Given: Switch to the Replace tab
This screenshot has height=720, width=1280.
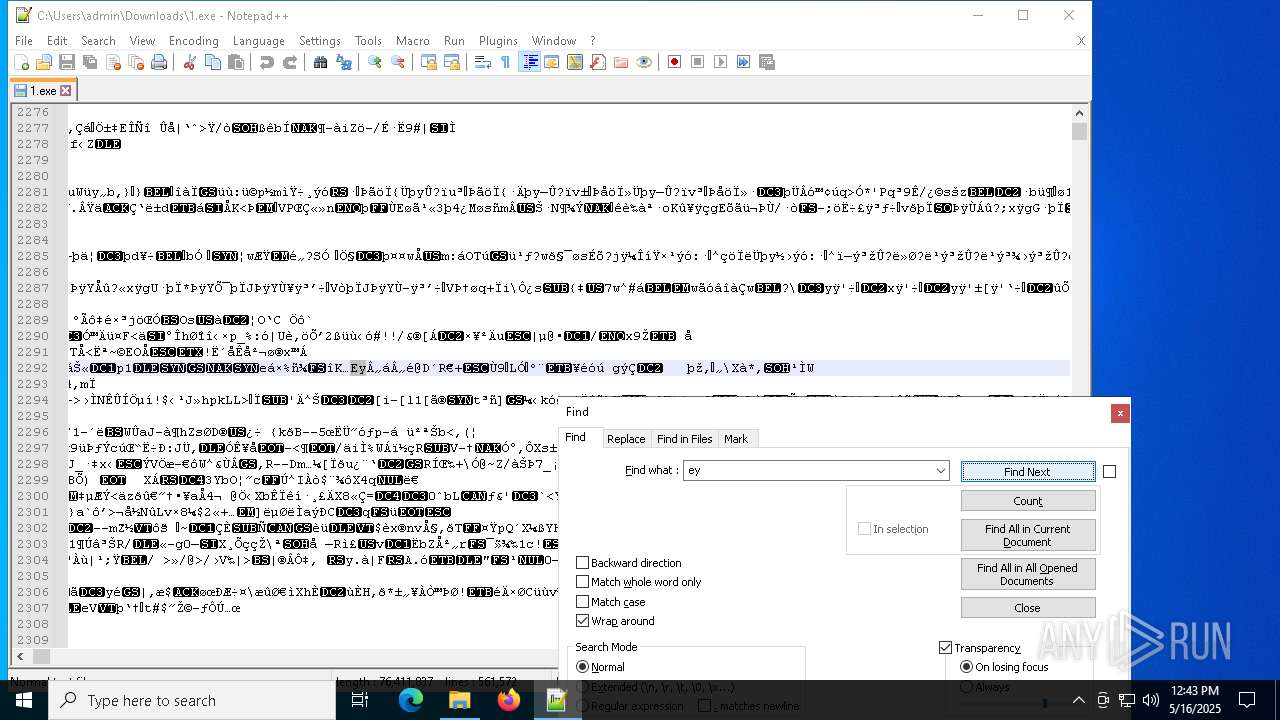Looking at the screenshot, I should [626, 439].
